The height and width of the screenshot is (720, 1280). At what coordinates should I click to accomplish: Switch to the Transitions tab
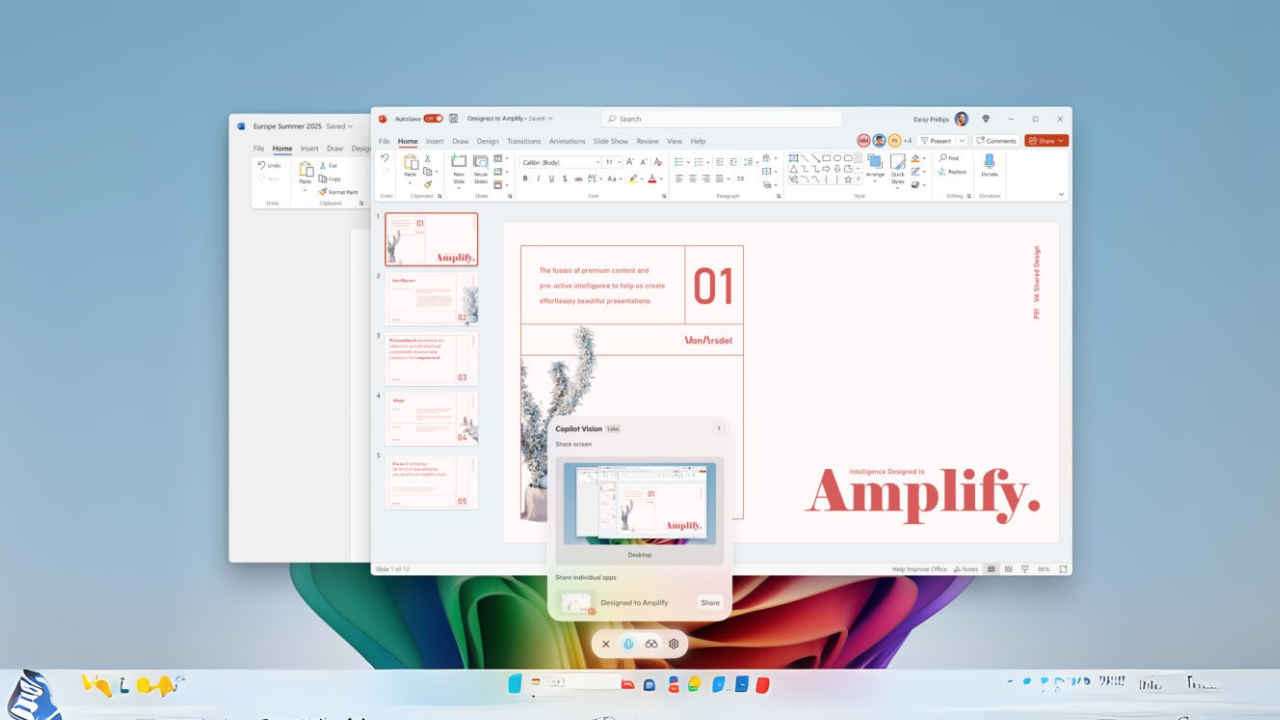pyautogui.click(x=523, y=141)
